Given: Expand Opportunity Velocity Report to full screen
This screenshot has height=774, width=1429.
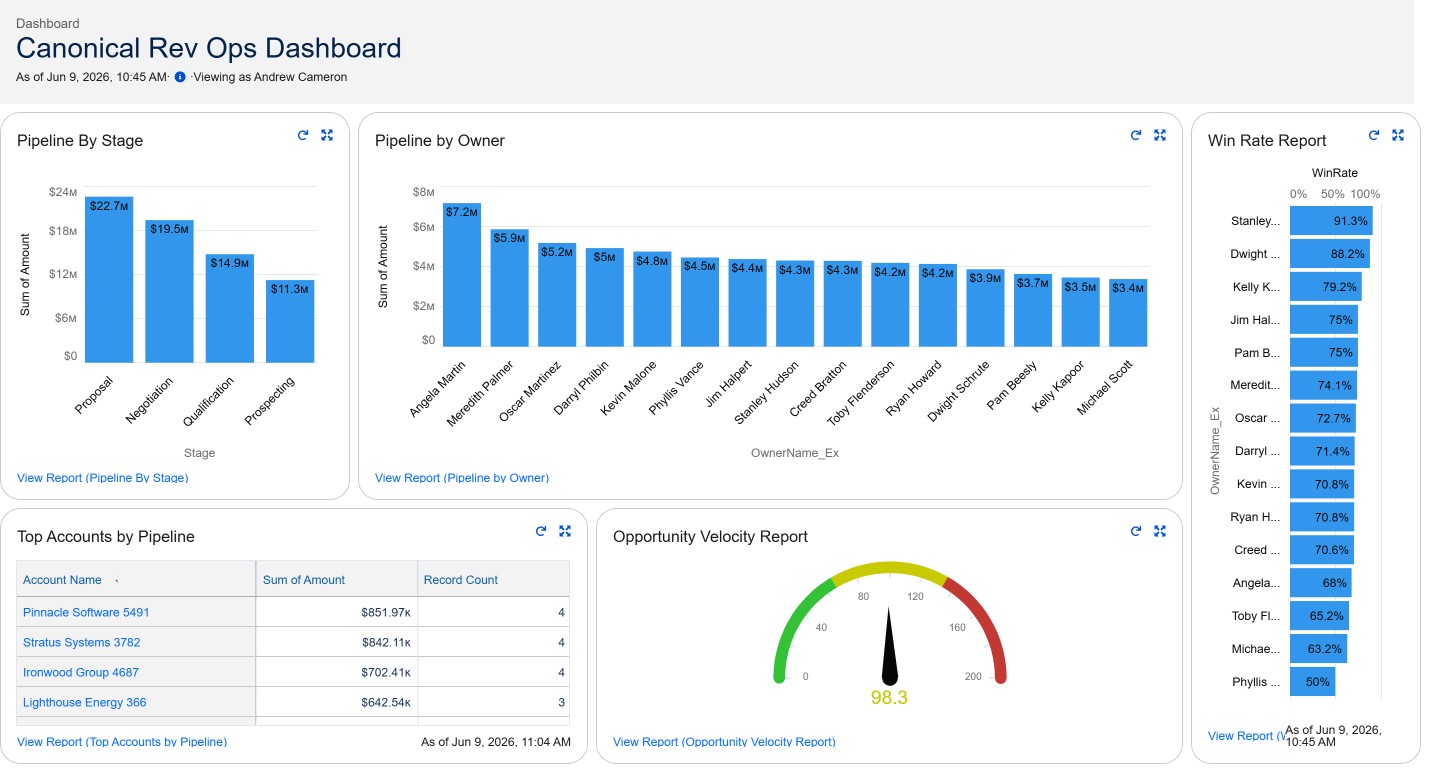Looking at the screenshot, I should 1160,531.
